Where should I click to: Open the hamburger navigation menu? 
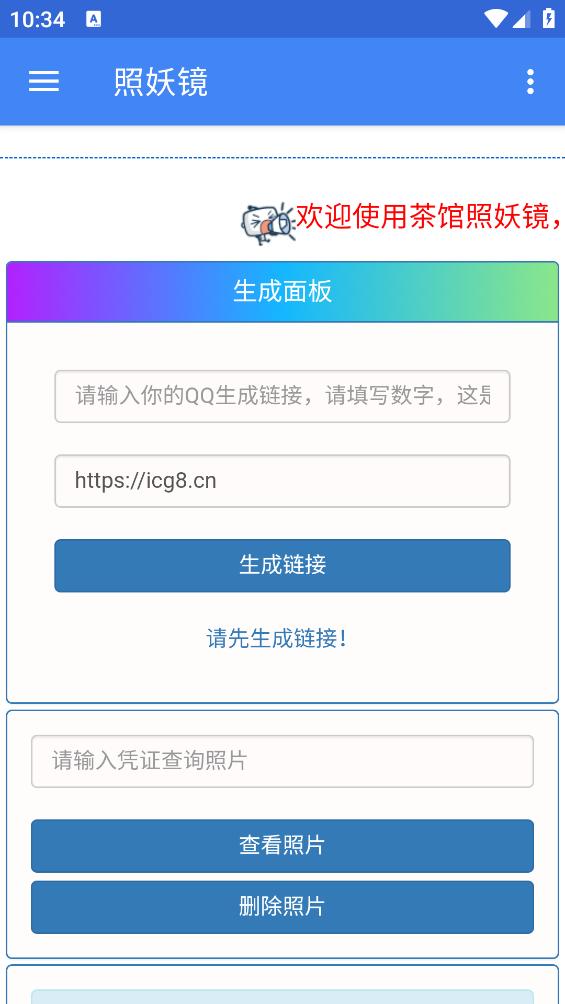point(44,81)
